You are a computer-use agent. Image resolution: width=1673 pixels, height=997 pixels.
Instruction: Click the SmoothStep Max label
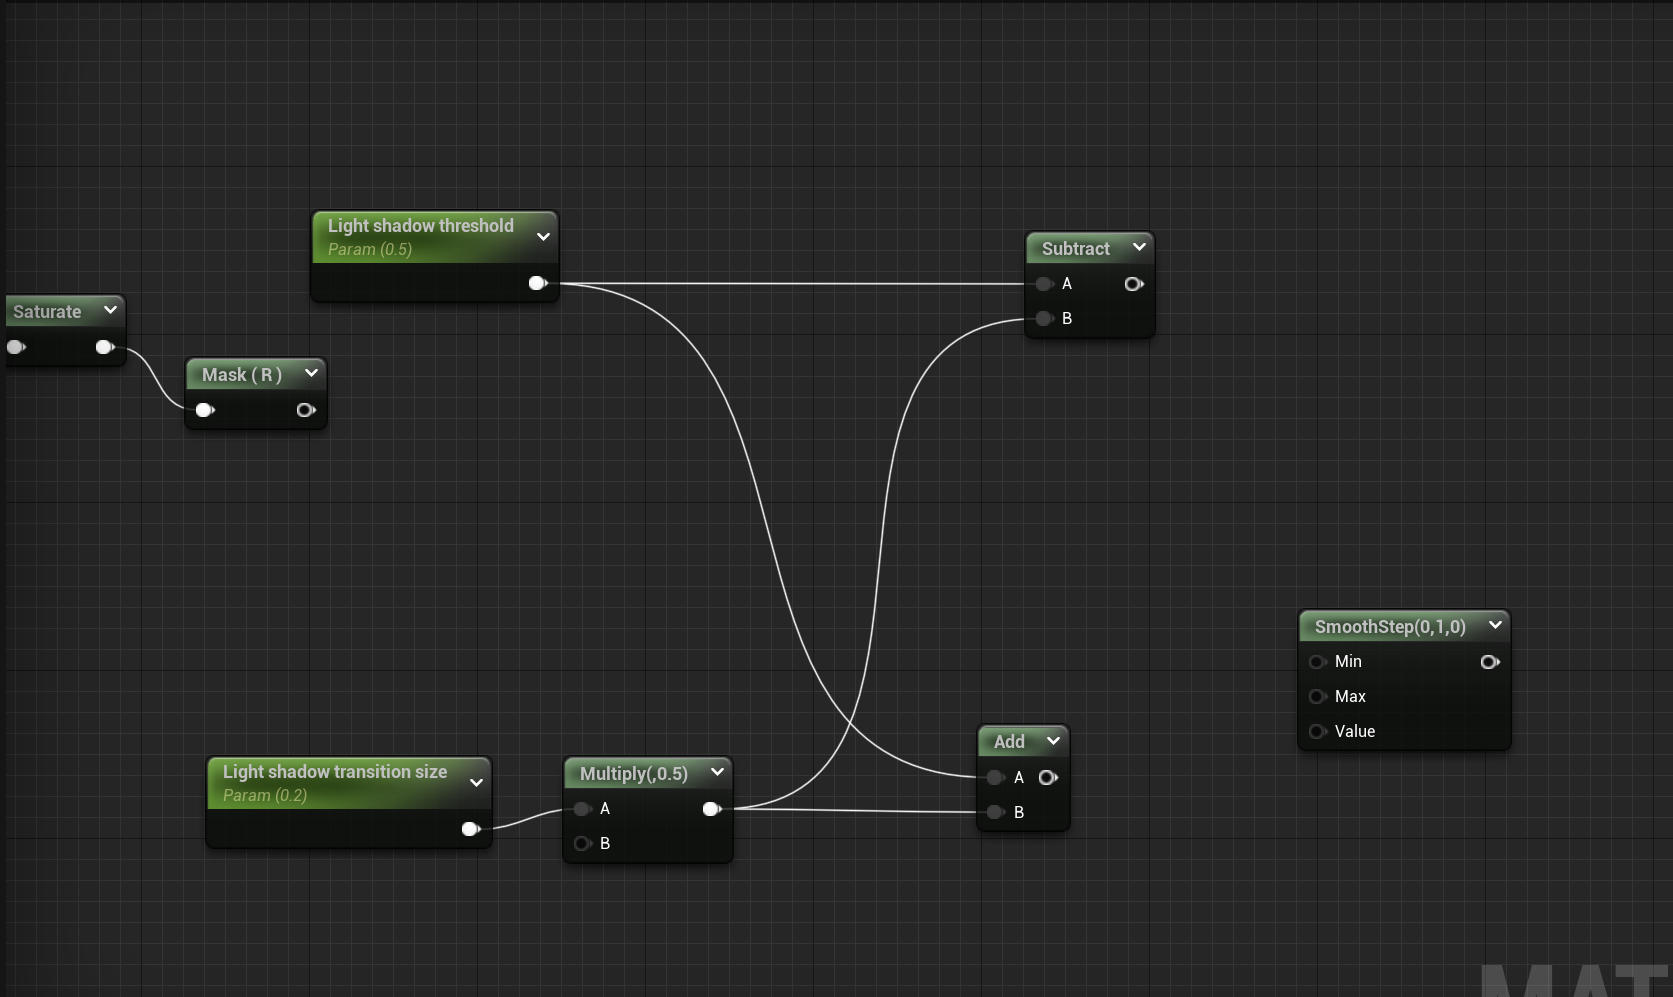click(1350, 697)
